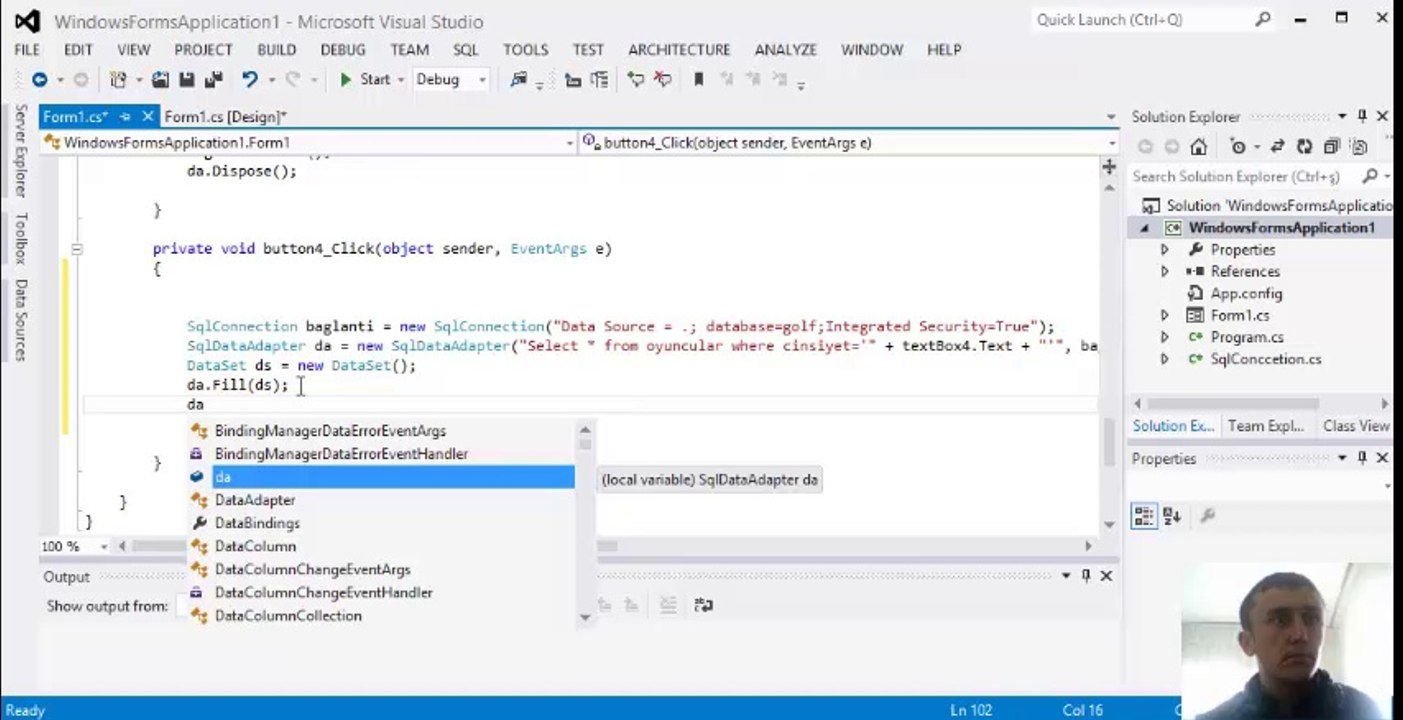The image size is (1403, 720).
Task: Click the comment out lines toolbar icon
Action: pyautogui.click(x=635, y=80)
